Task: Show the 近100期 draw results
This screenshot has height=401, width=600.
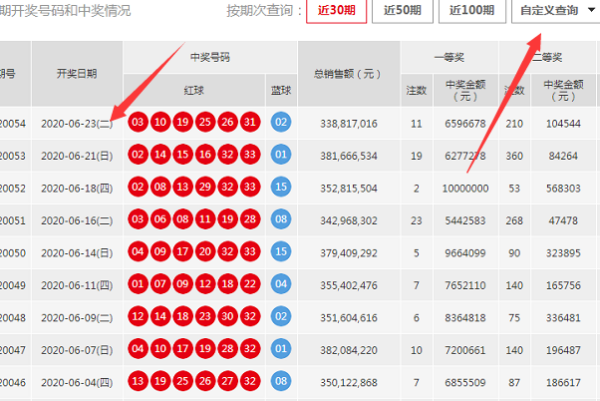Action: 470,12
